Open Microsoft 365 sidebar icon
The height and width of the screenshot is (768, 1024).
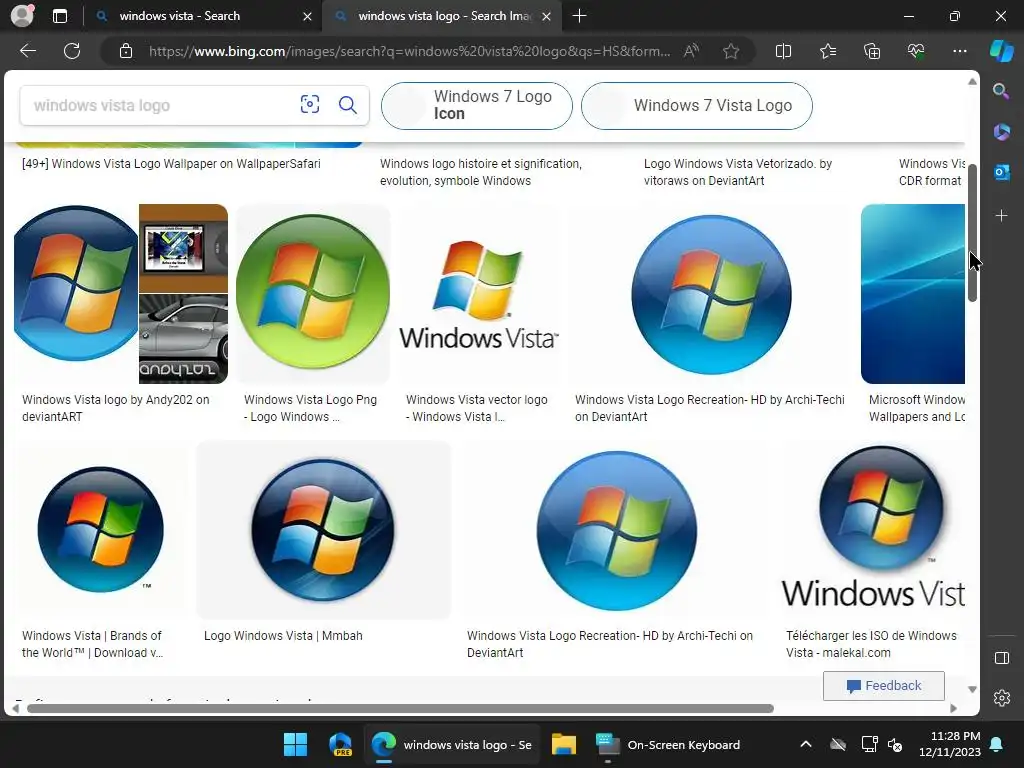(x=1001, y=132)
